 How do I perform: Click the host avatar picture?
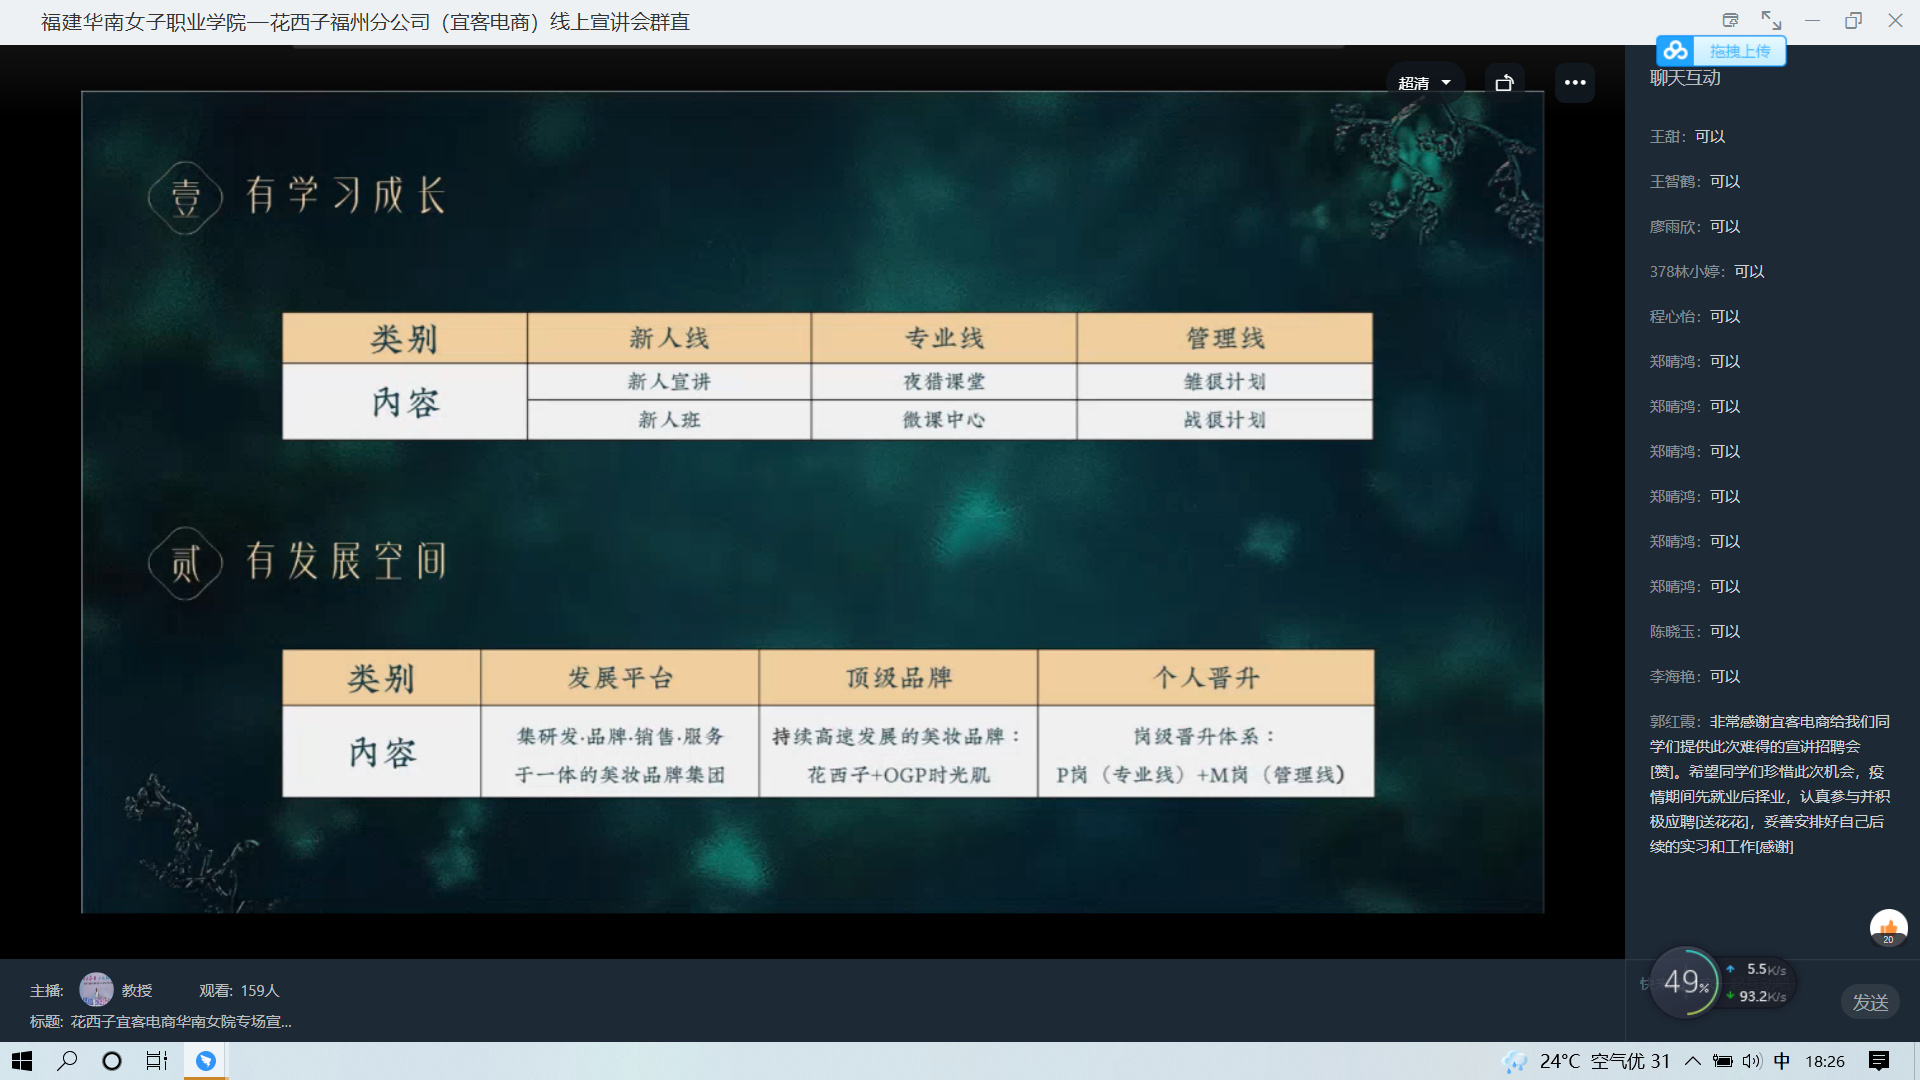[96, 989]
